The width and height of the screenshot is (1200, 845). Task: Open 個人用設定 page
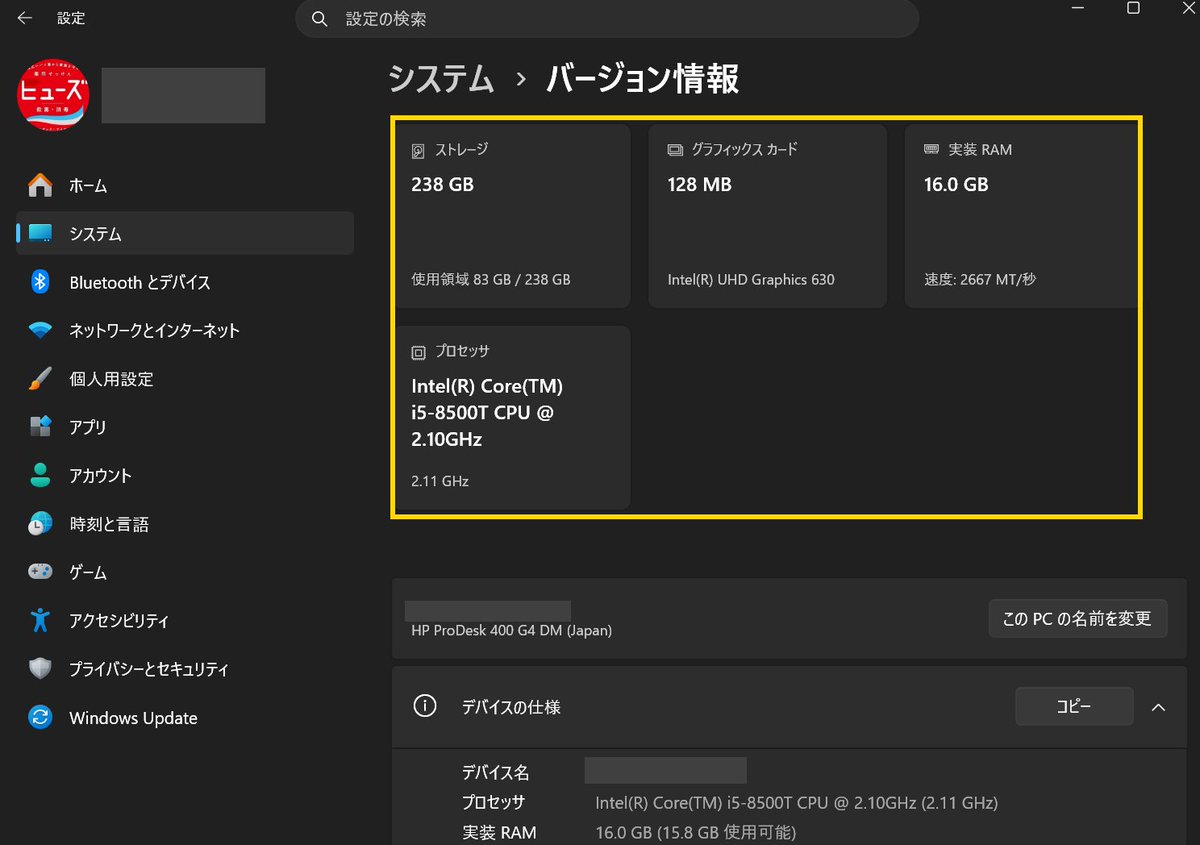tap(185, 378)
